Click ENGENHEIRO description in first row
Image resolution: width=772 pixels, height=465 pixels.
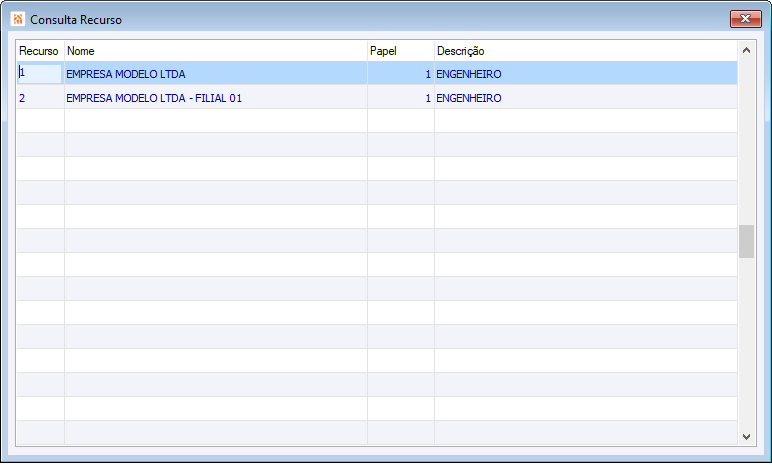pos(469,74)
